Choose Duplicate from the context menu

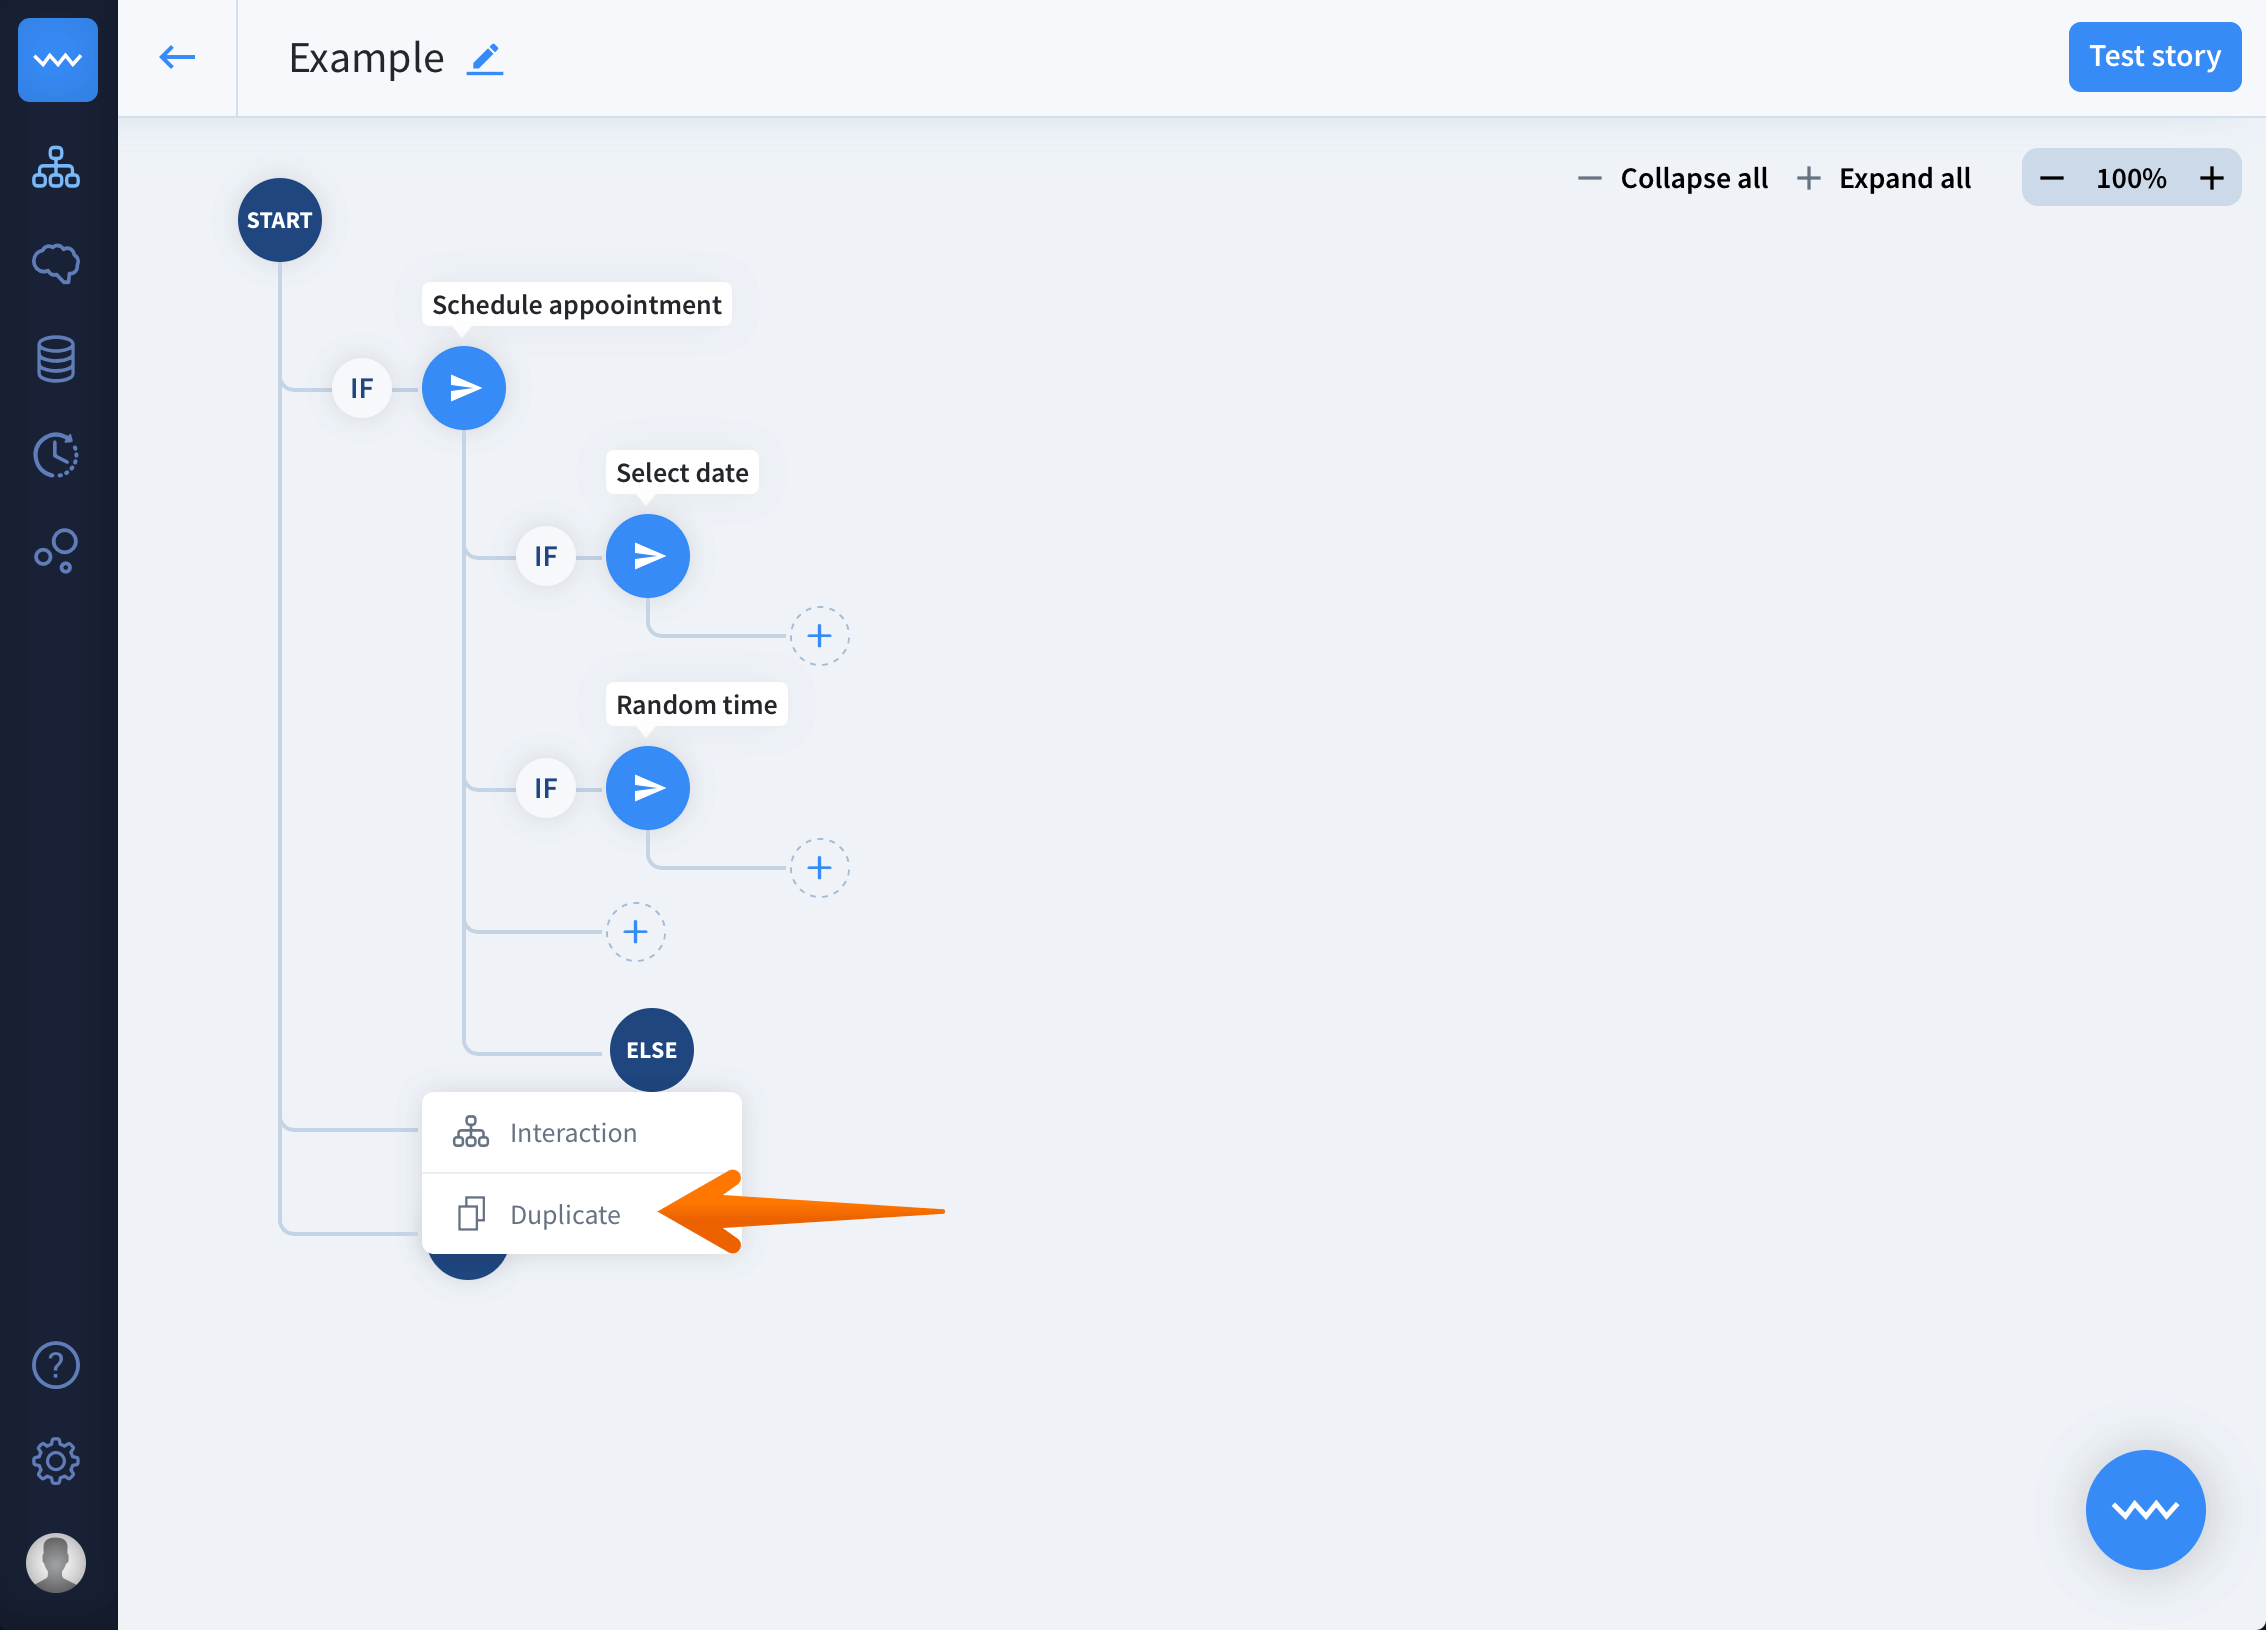coord(565,1215)
